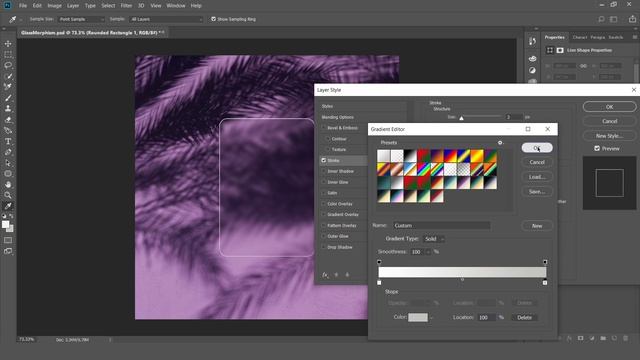Click the foreground color swatch in toolbar
This screenshot has width=640, height=360.
(5, 224)
